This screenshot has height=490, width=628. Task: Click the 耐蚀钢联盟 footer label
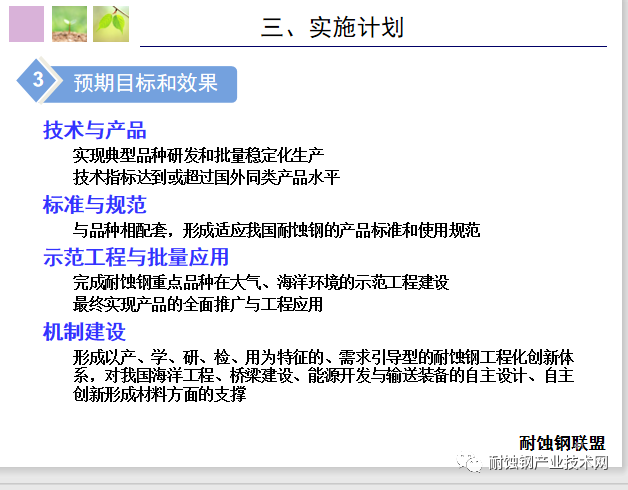[561, 443]
